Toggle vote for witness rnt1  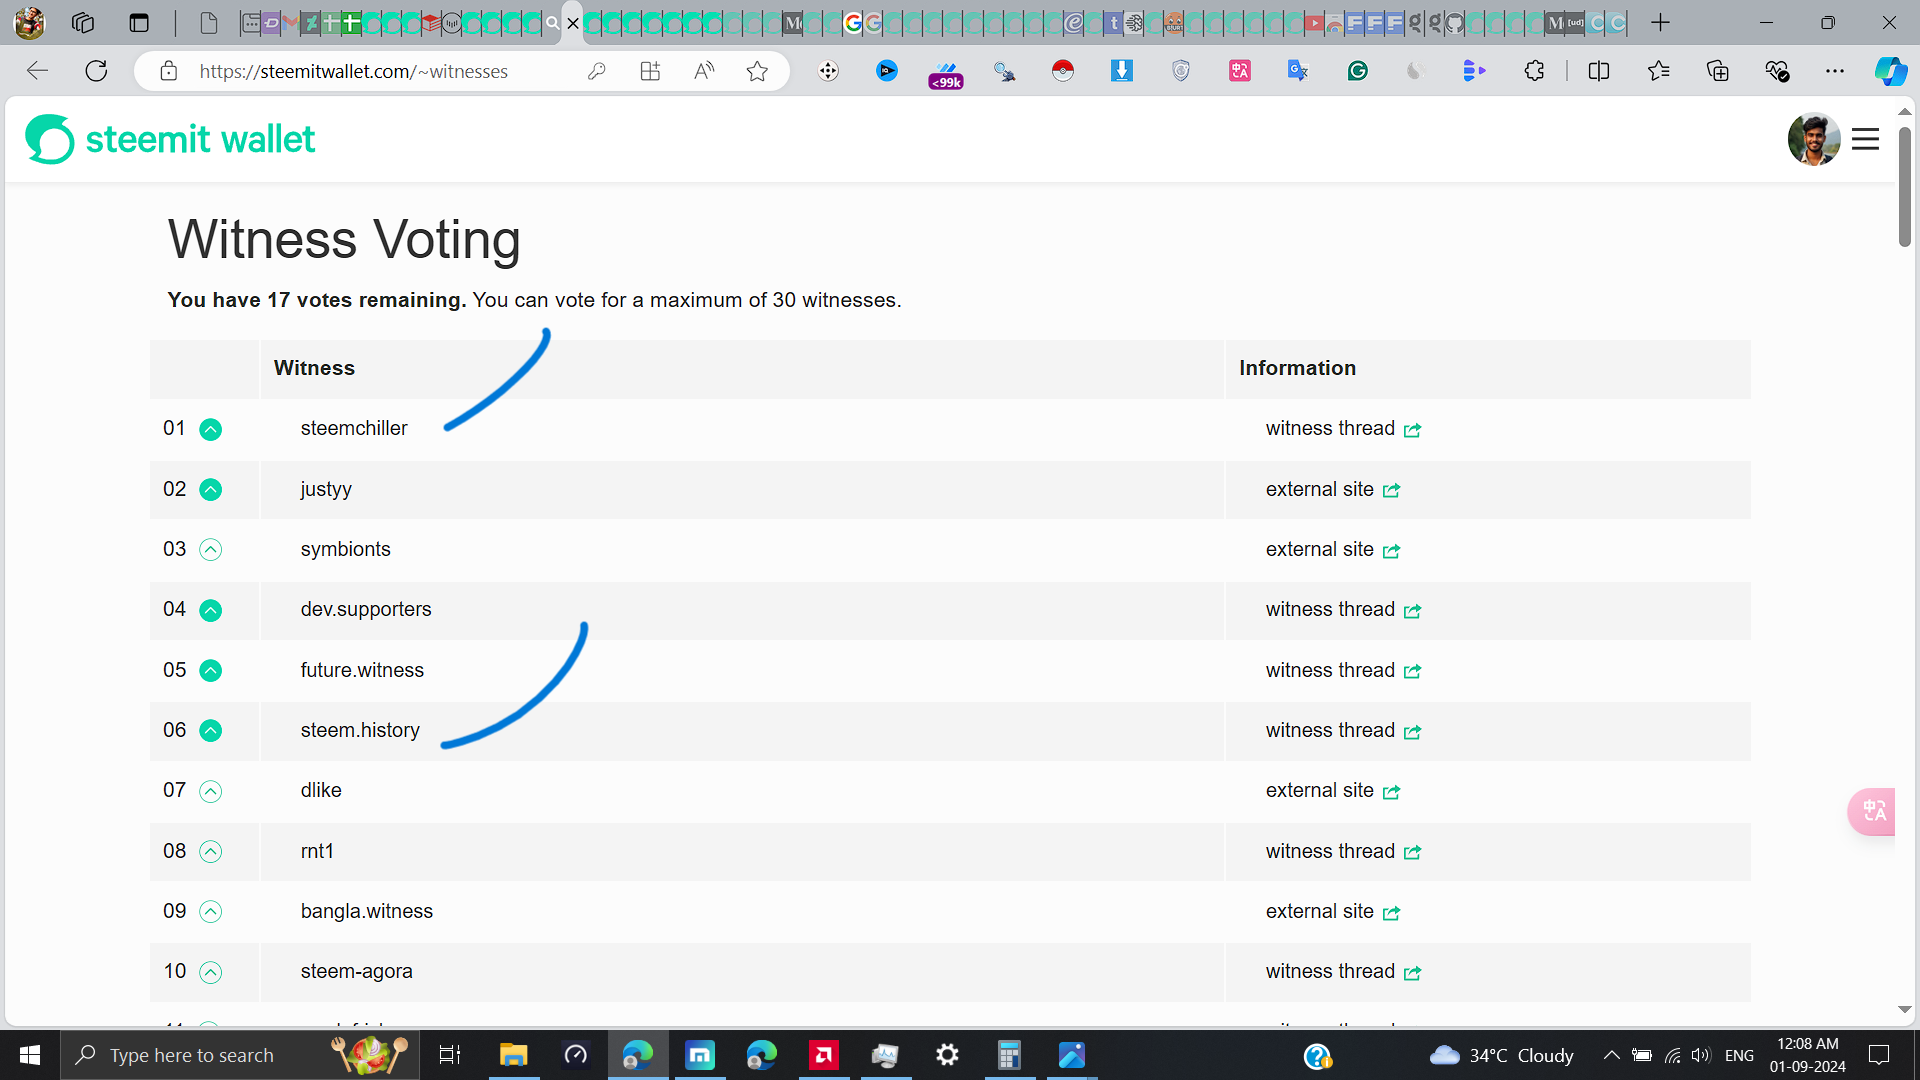point(210,852)
